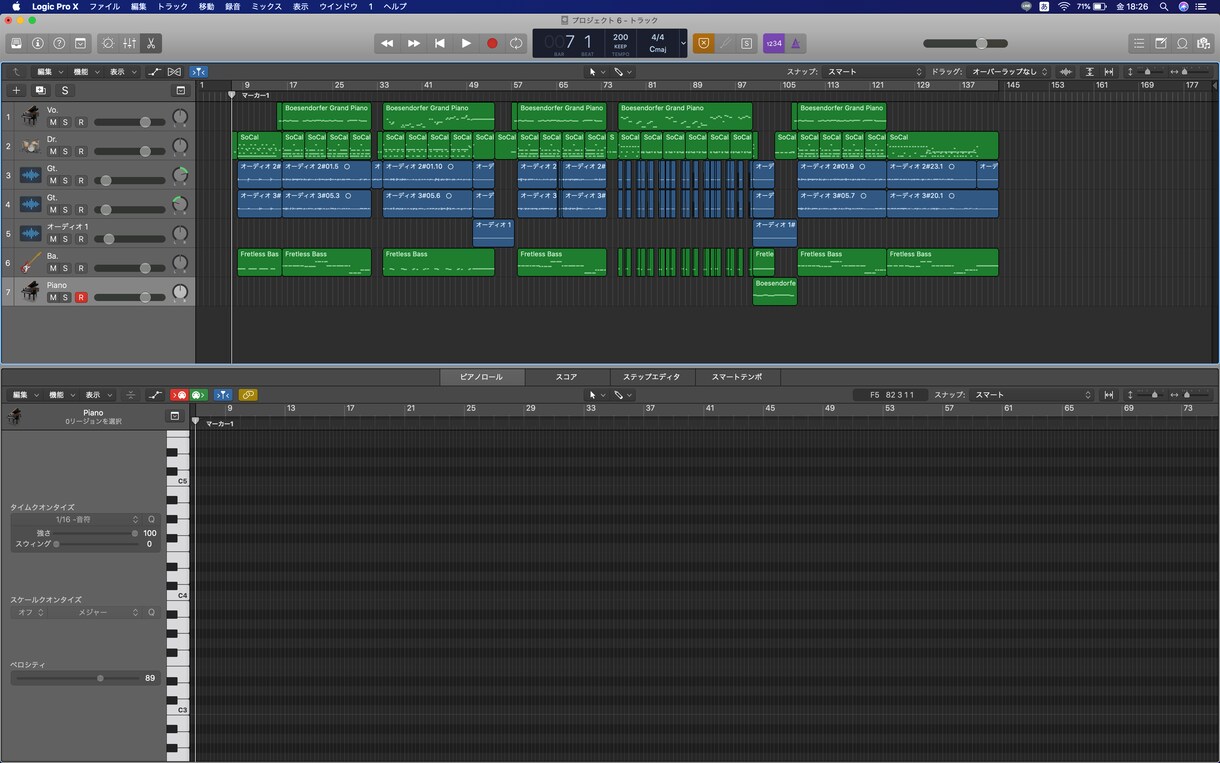Open the piano roll スナップ dropdown
1220x763 pixels.
coord(1033,395)
